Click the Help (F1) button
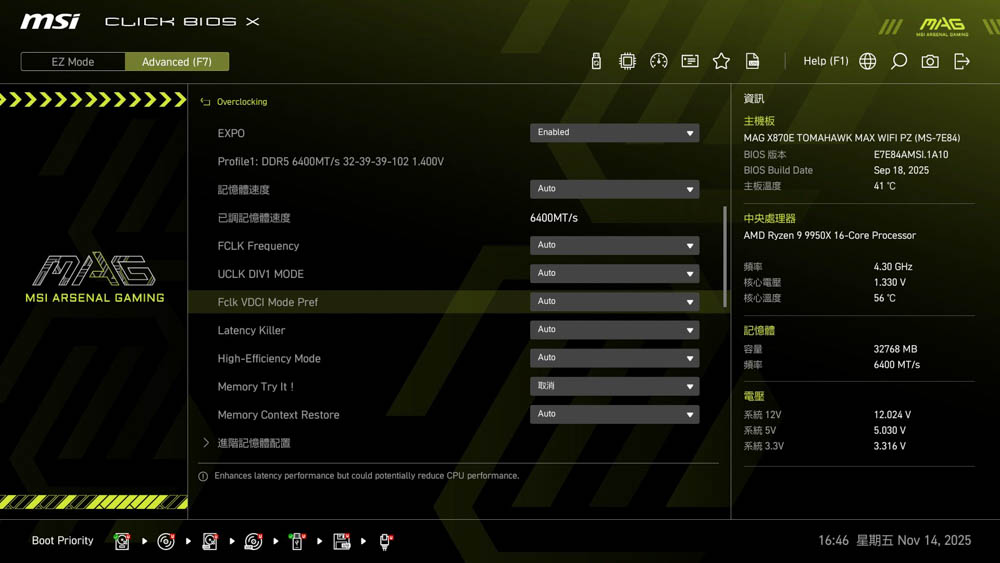Image resolution: width=1000 pixels, height=563 pixels. click(825, 61)
